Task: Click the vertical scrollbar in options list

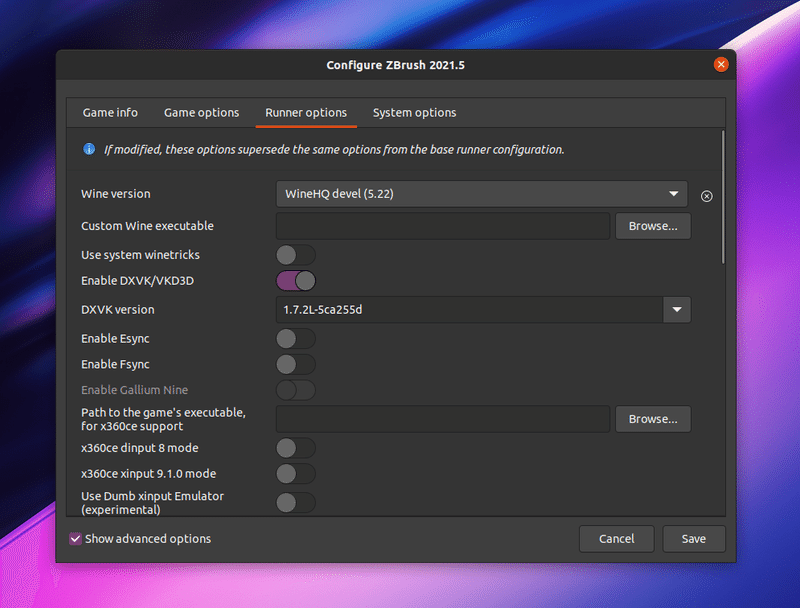Action: (722, 197)
